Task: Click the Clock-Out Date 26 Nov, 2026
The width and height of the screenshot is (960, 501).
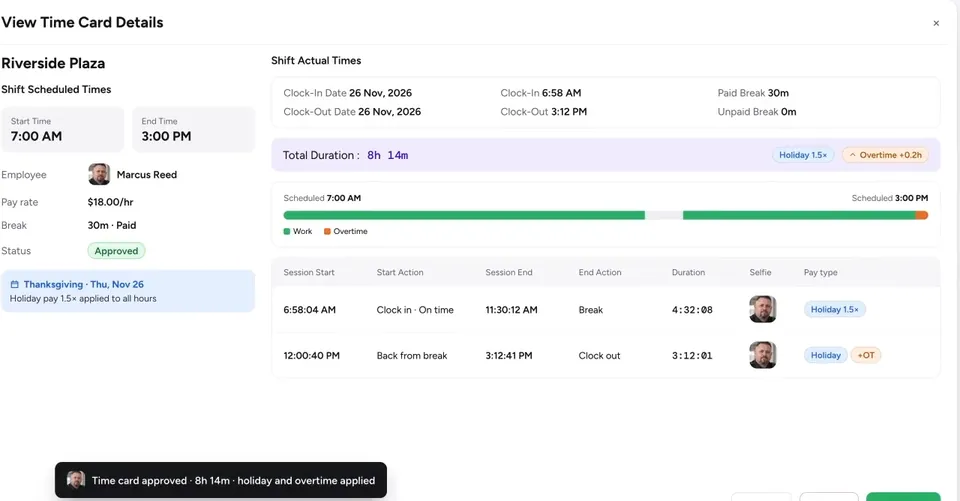Action: (x=389, y=112)
